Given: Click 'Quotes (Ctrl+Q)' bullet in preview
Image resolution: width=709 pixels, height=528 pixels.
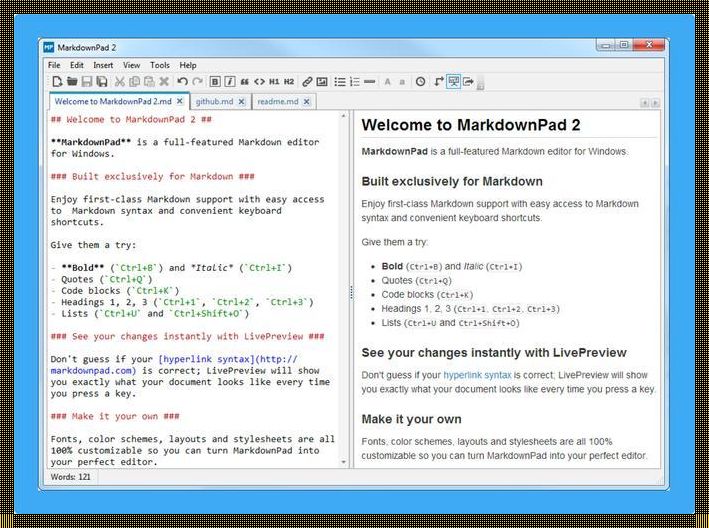Looking at the screenshot, I should [416, 281].
